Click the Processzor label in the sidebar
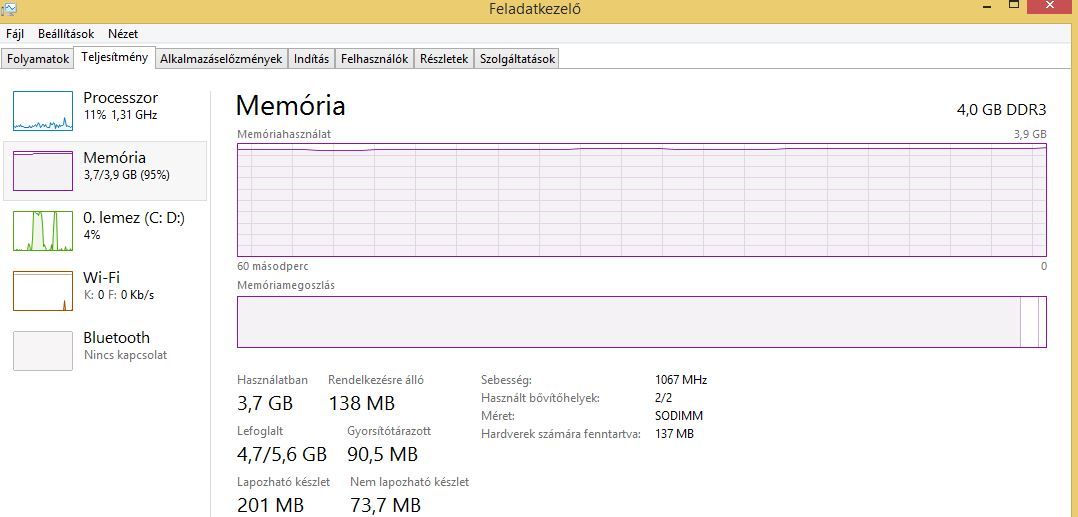 click(x=120, y=98)
